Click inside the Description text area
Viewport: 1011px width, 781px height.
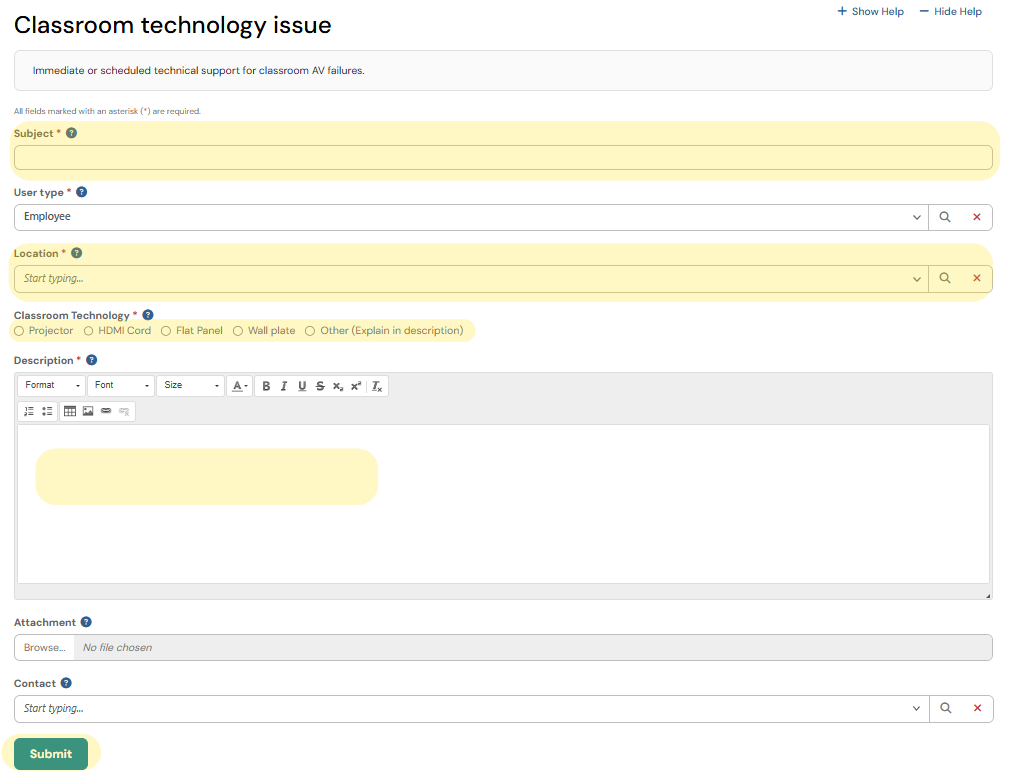pyautogui.click(x=503, y=504)
